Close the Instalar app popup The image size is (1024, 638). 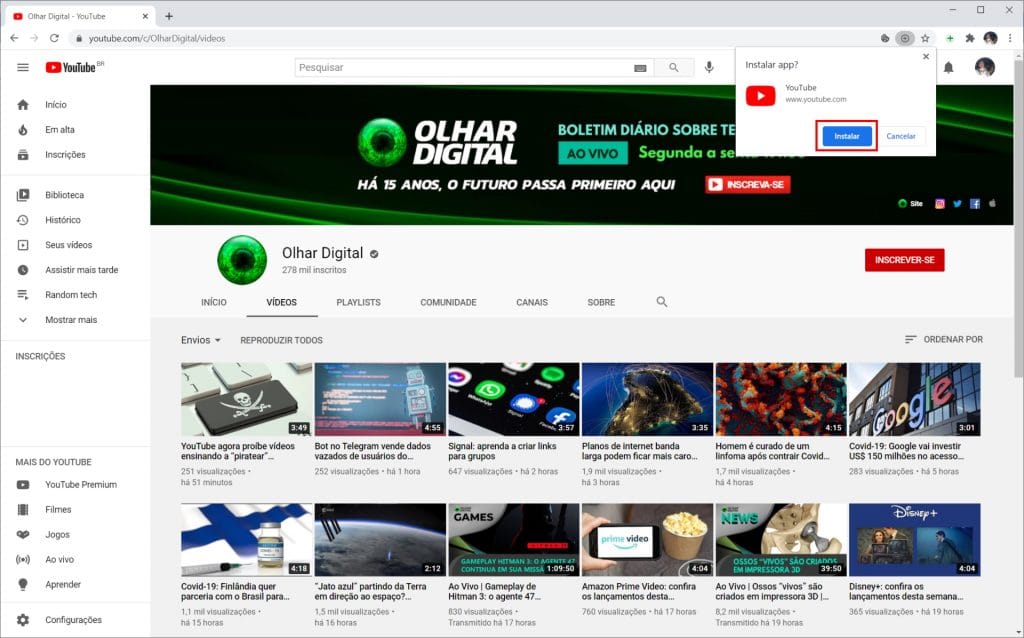(925, 57)
